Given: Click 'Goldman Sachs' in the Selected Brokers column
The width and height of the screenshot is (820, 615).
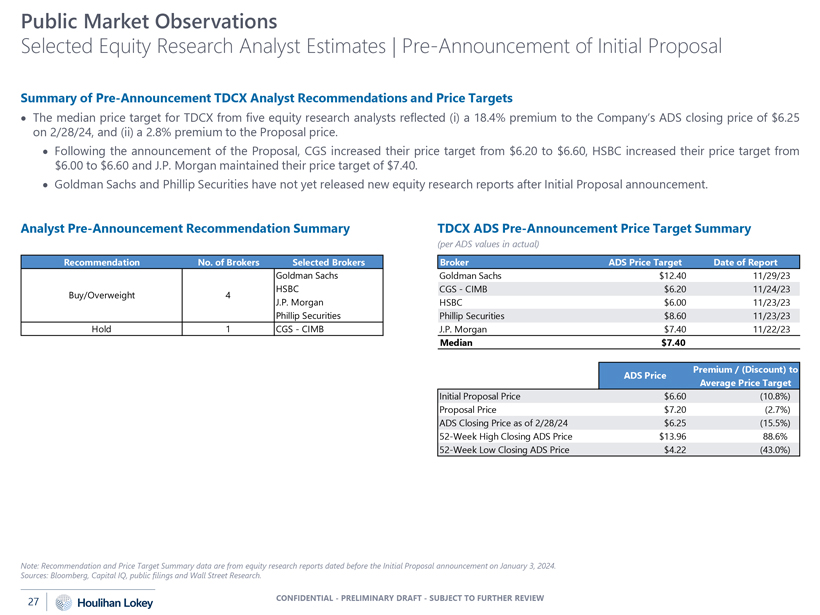Looking at the screenshot, I should (307, 276).
